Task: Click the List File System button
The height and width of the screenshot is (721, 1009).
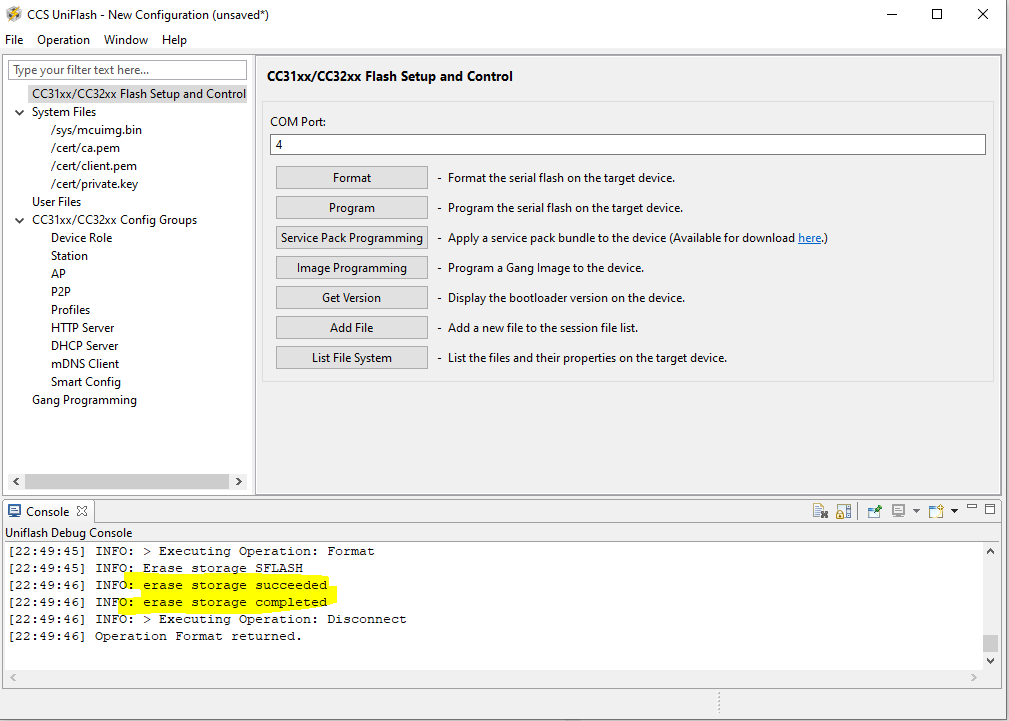Action: pyautogui.click(x=352, y=358)
